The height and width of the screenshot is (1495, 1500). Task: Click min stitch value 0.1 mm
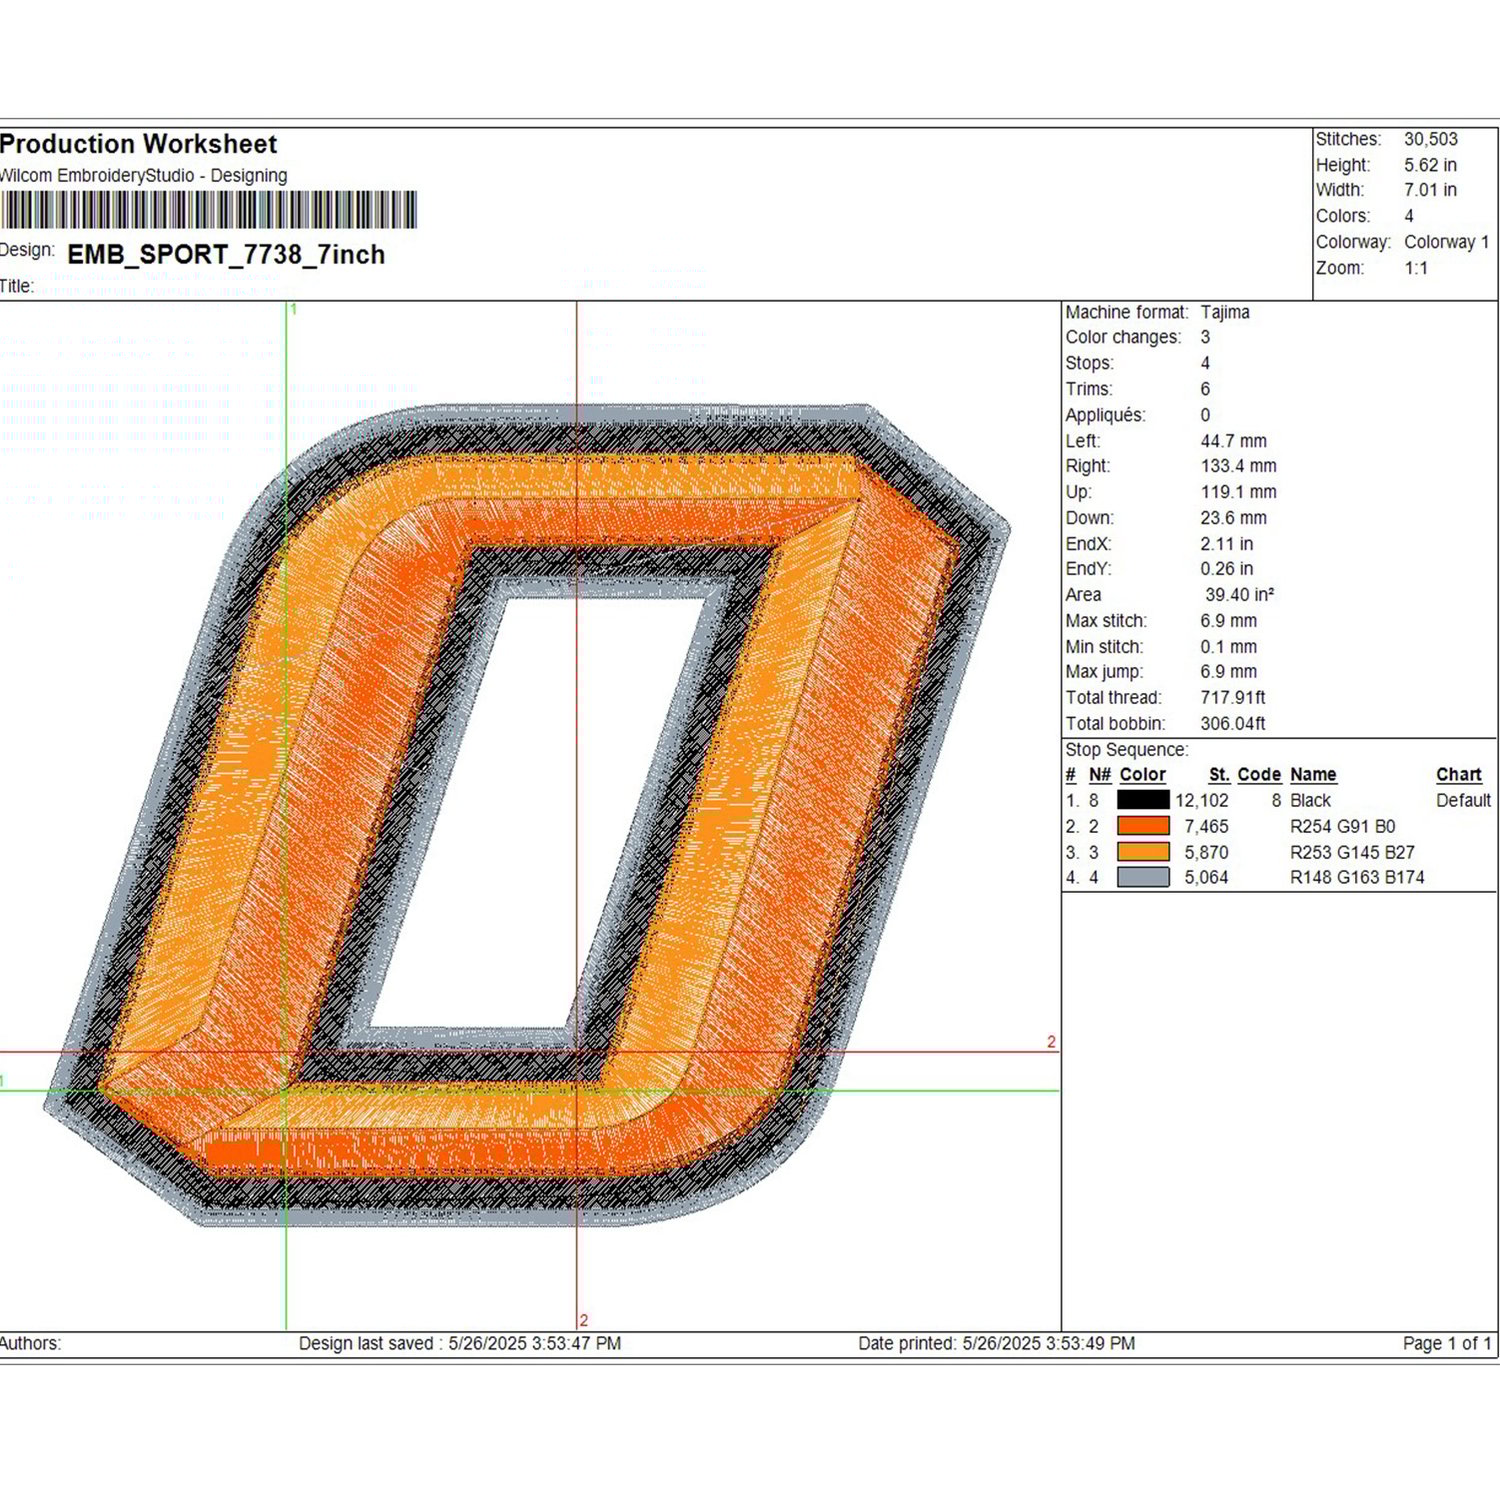(x=1228, y=647)
